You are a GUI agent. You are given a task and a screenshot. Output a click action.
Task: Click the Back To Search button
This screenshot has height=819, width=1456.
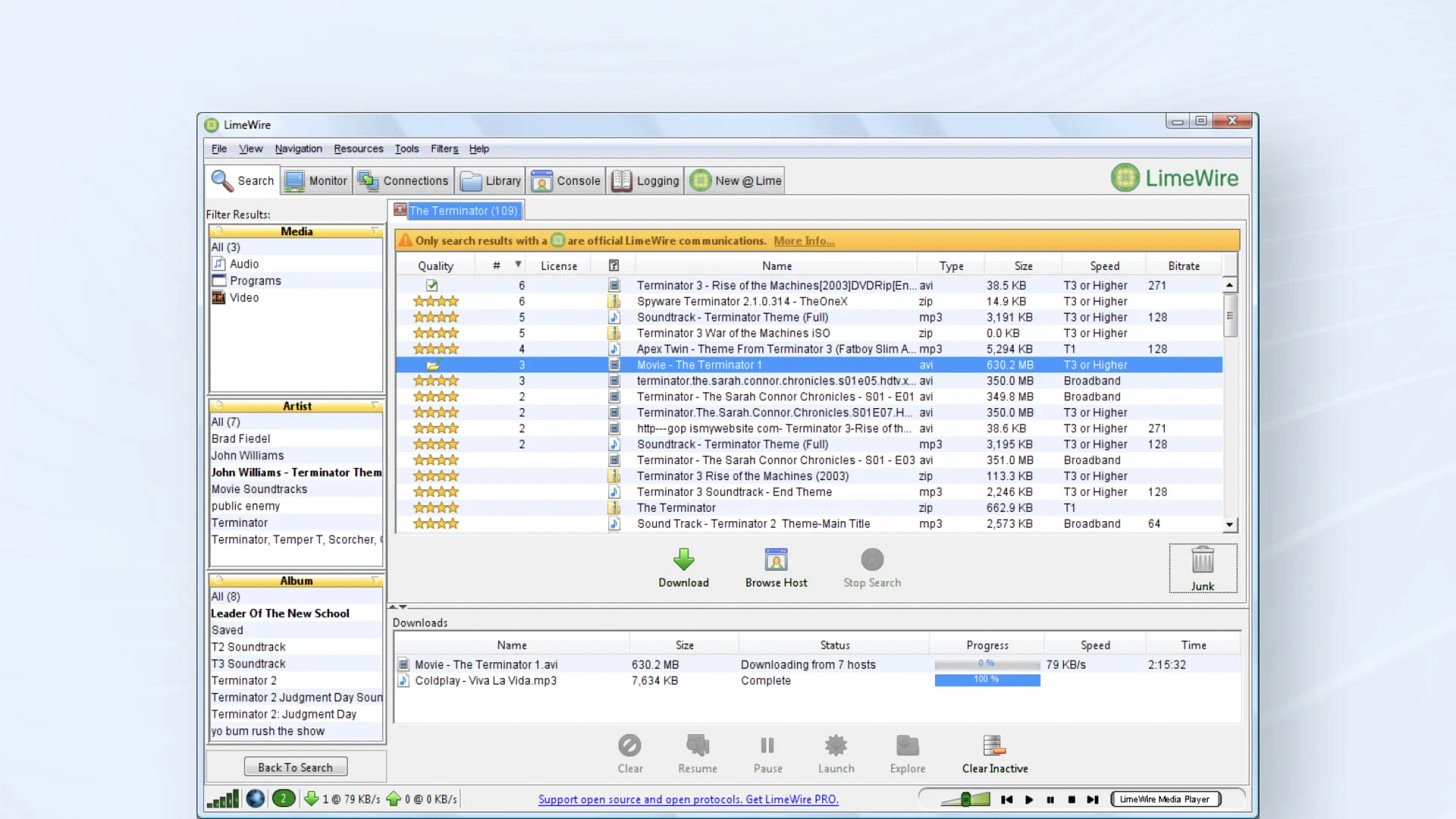click(295, 766)
